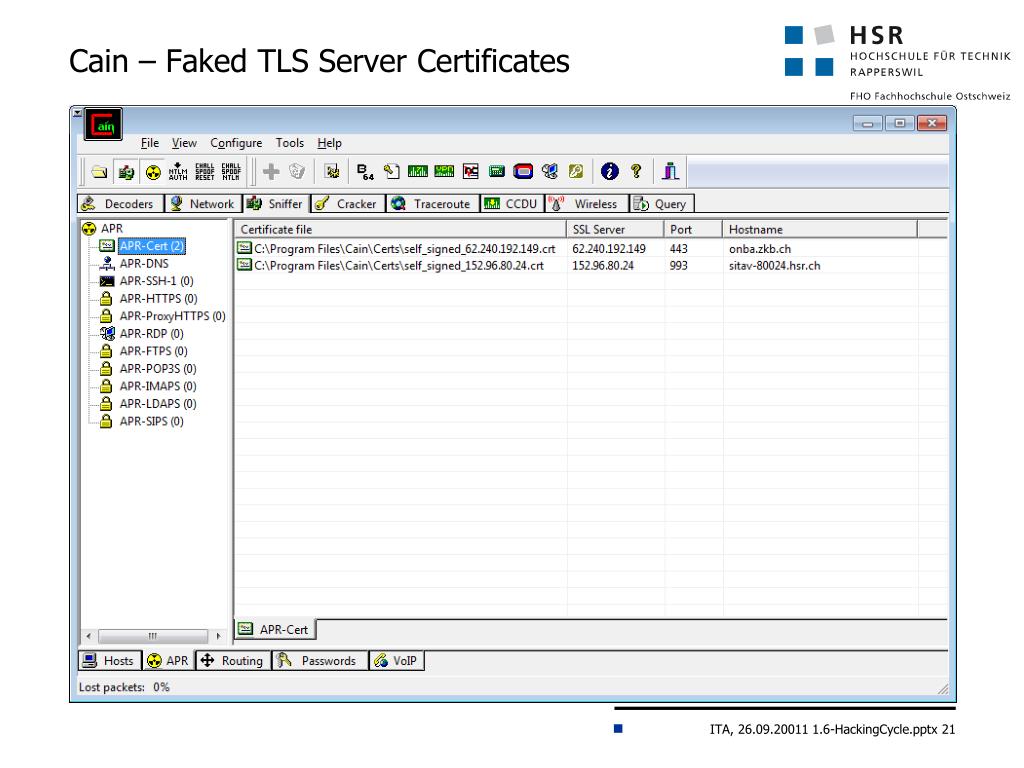
Task: Open the CCDU tab
Action: 512,204
